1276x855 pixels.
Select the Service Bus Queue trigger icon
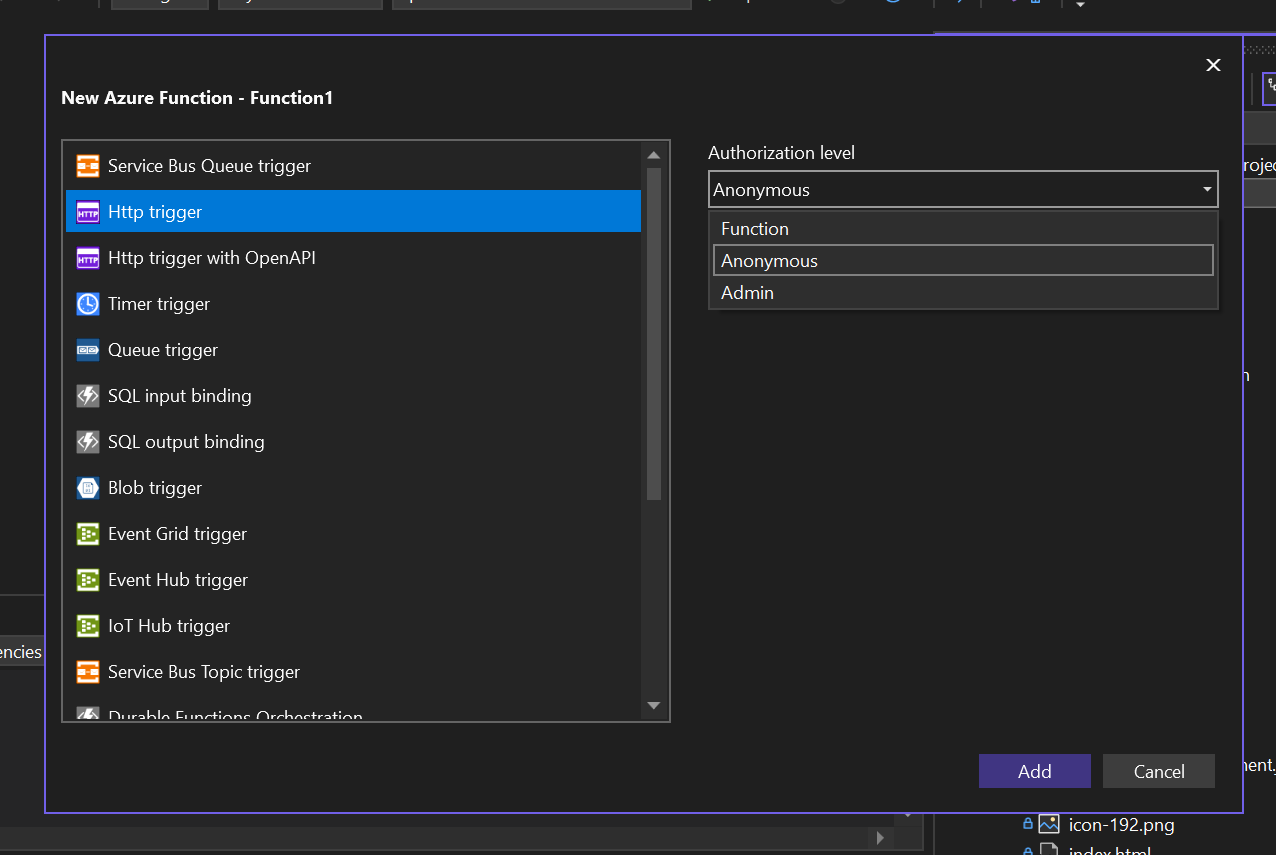(x=87, y=165)
